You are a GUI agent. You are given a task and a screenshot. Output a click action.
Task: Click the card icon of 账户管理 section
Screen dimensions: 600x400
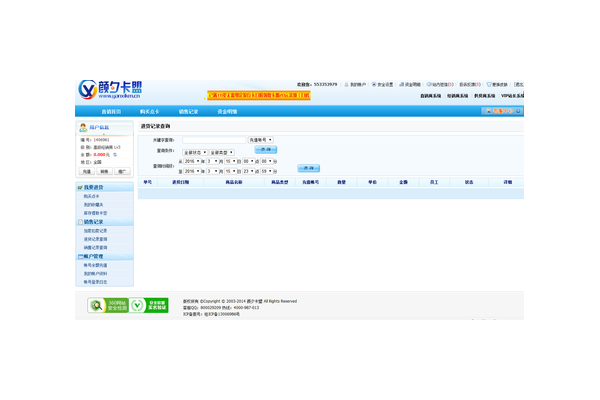pos(80,256)
